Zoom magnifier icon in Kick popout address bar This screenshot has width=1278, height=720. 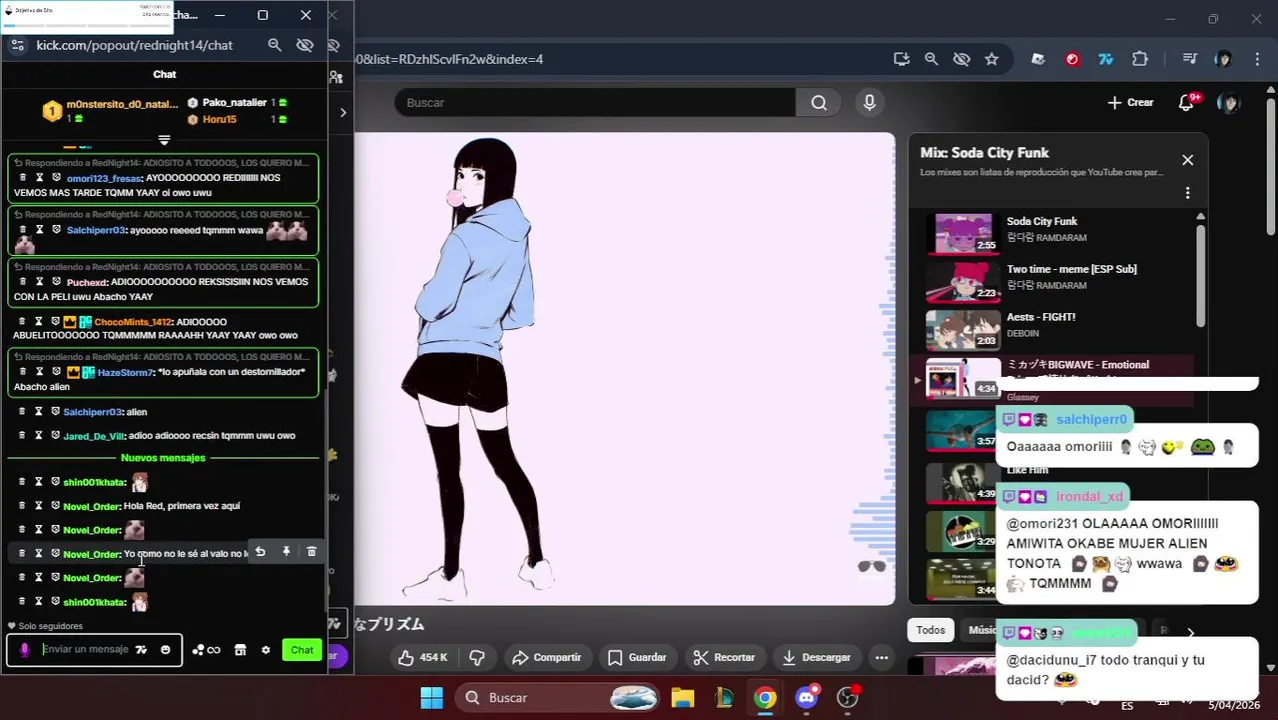click(274, 45)
